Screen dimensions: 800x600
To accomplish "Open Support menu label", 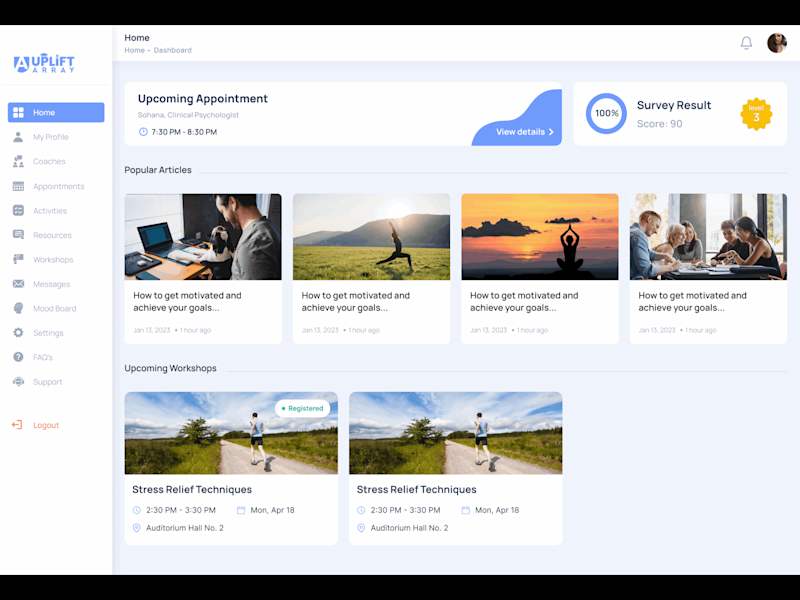I will pos(47,382).
